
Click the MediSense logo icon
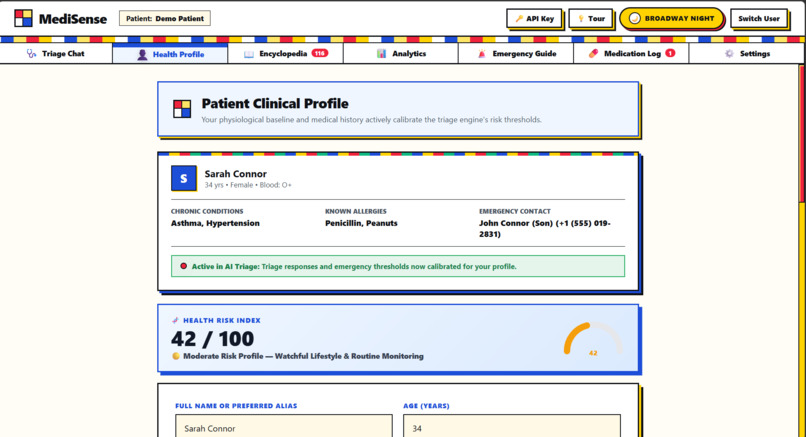(23, 19)
